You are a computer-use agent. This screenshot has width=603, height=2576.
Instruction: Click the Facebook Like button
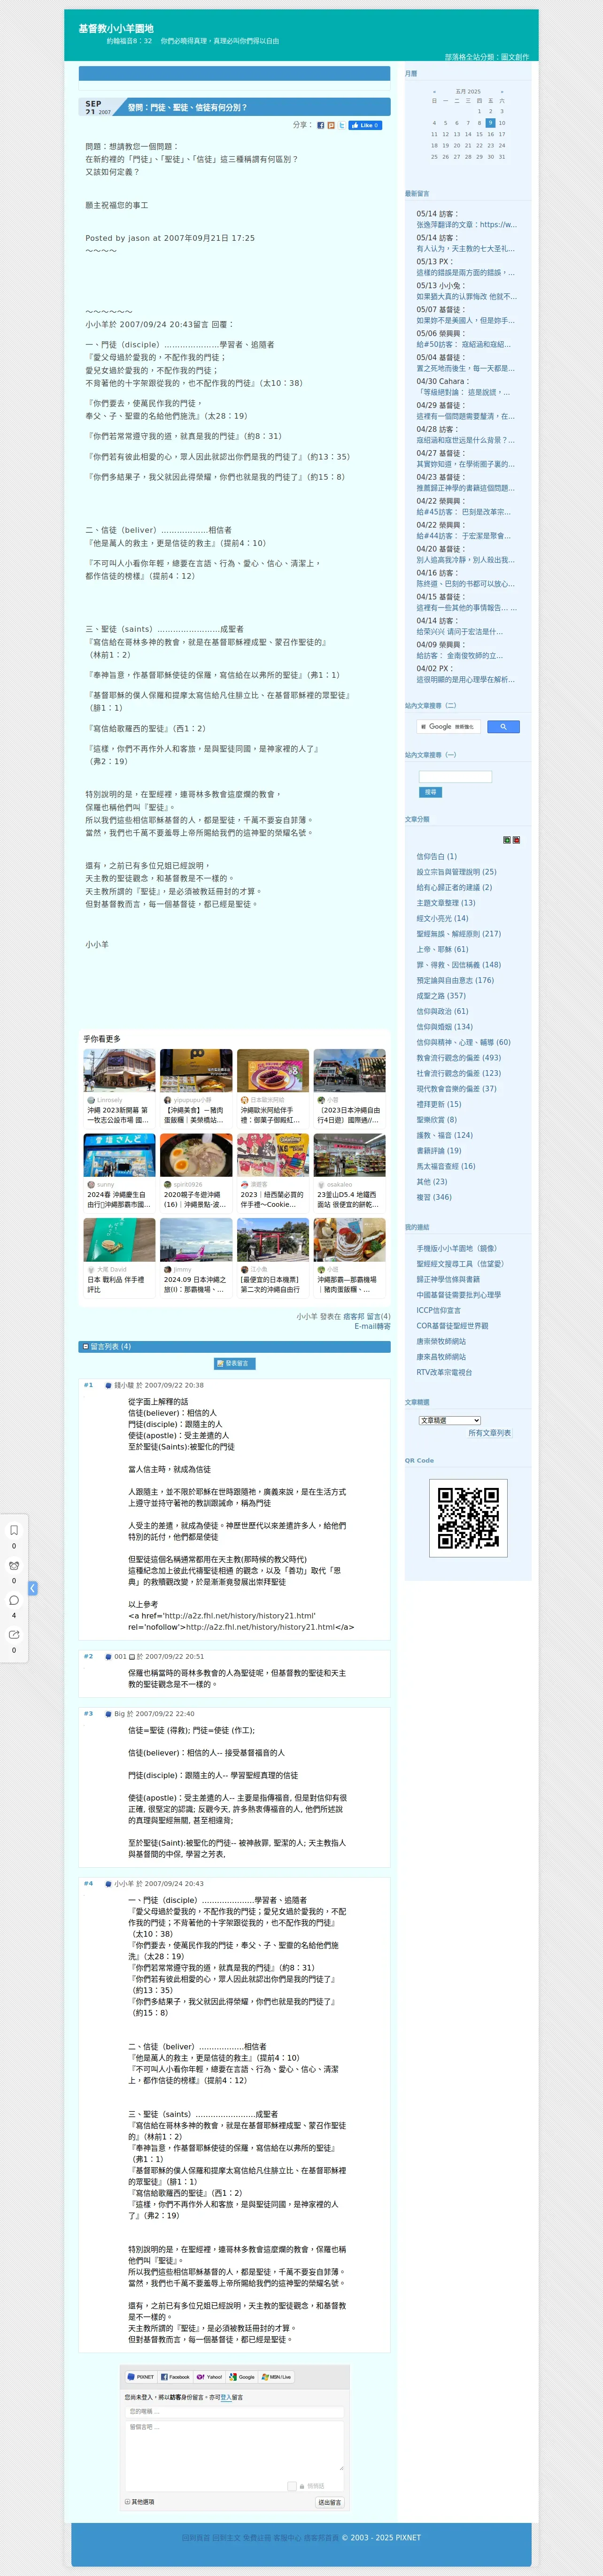coord(365,126)
